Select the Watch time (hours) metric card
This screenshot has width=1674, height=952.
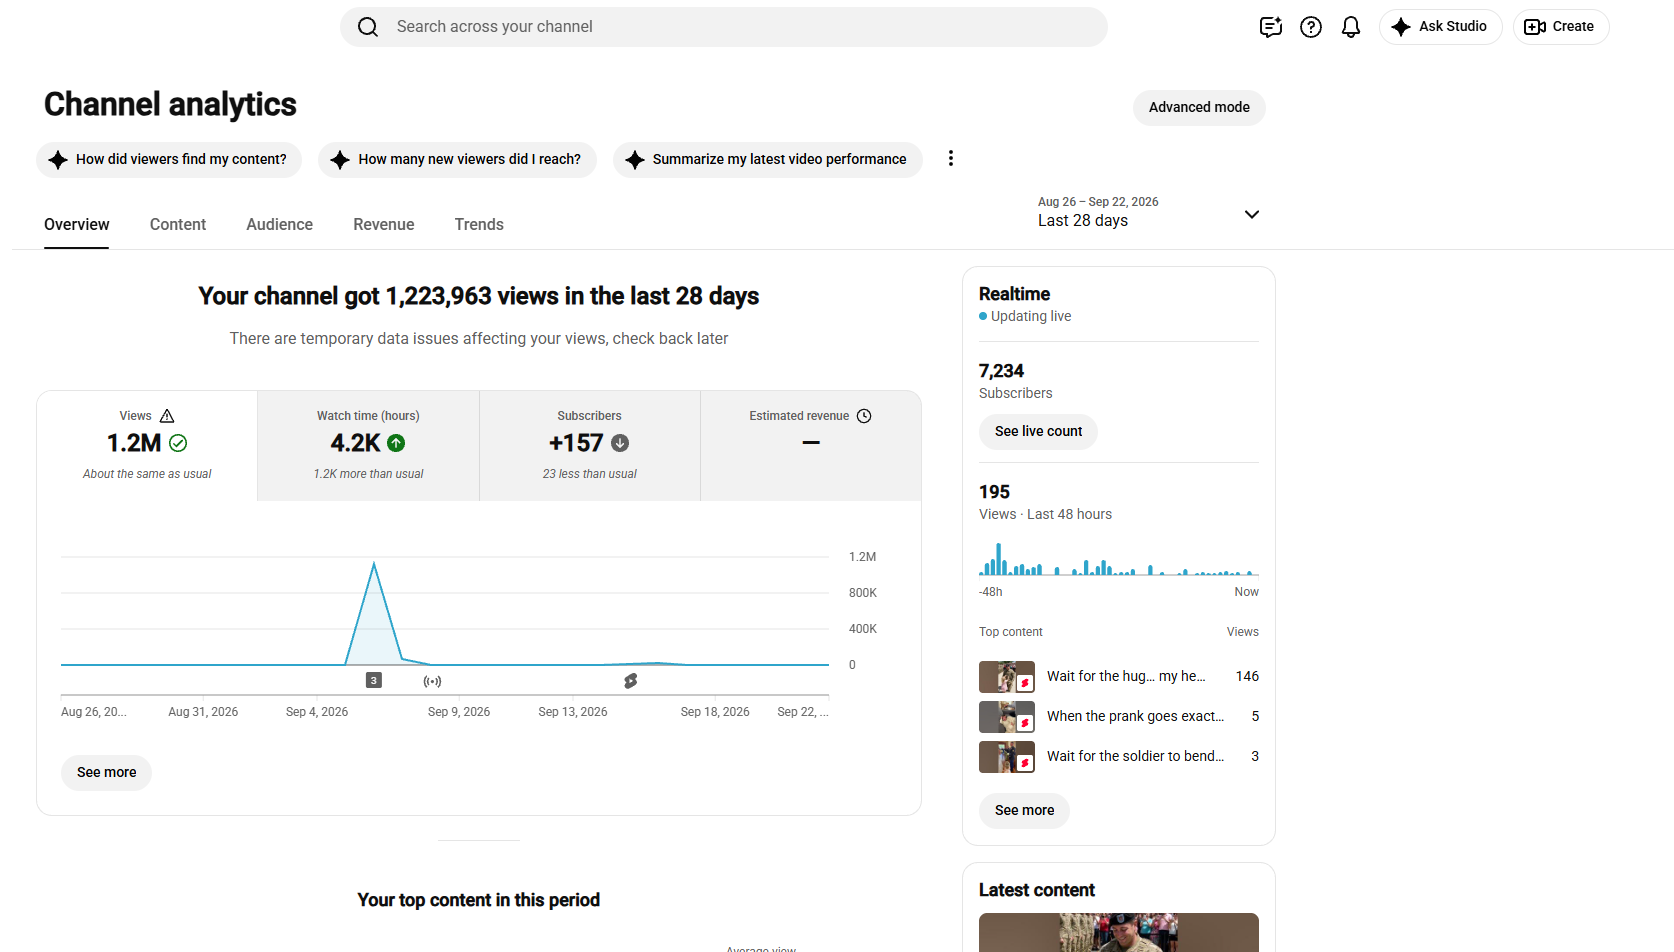click(368, 445)
